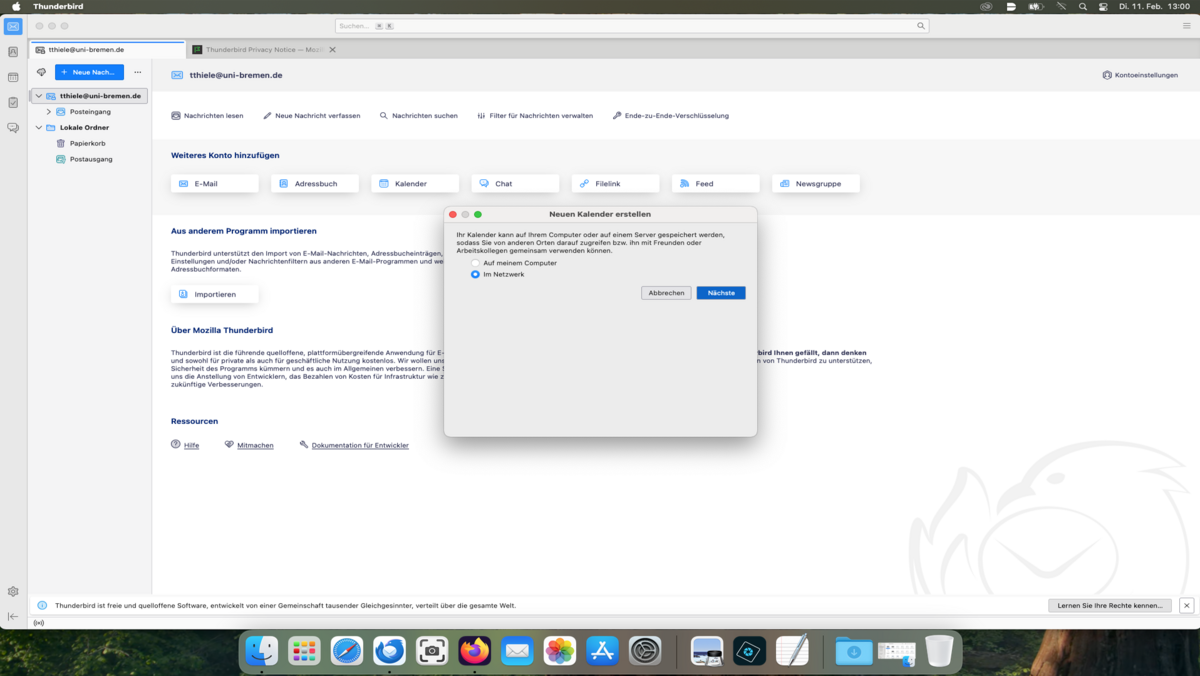Open the Address Book from the left sidebar
Screen dimensions: 1200x676
tap(13, 52)
